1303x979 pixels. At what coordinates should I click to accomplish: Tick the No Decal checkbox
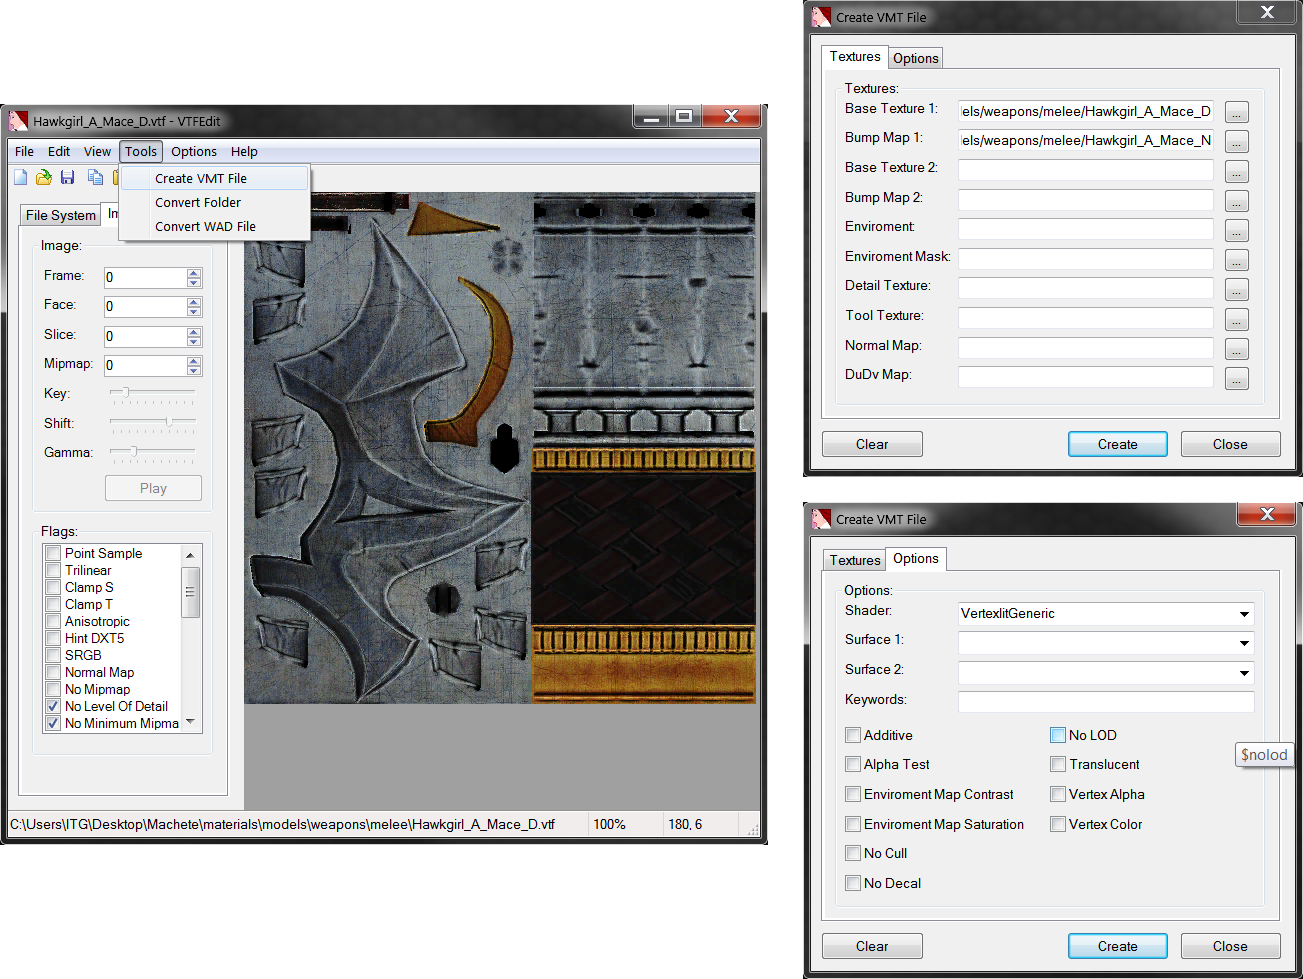(x=853, y=883)
